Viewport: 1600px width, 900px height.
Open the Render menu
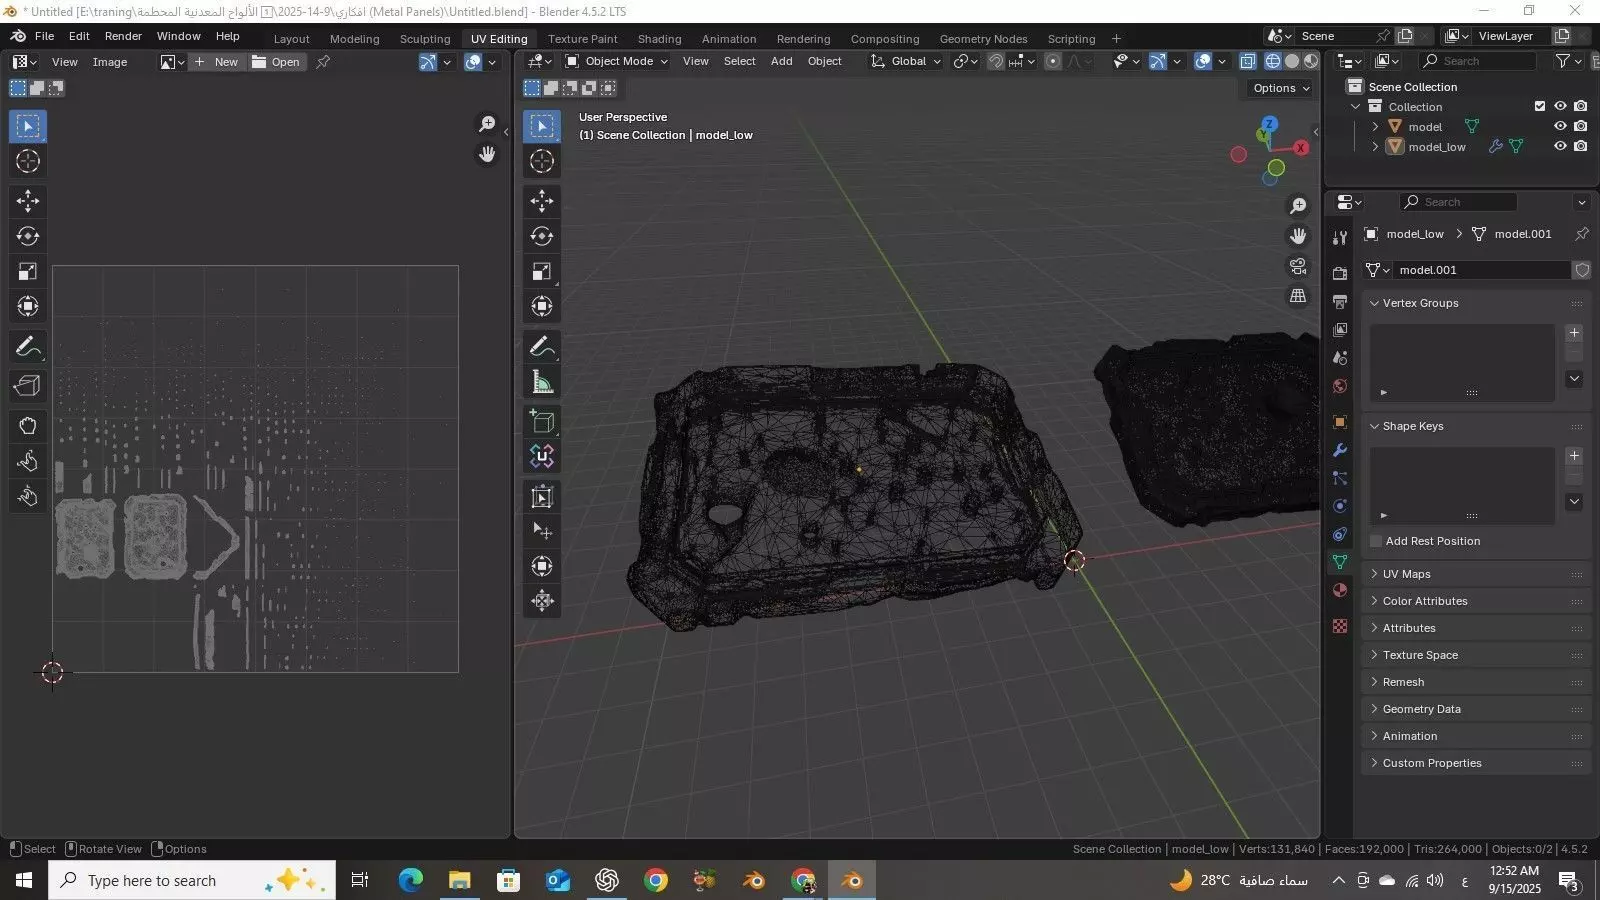[123, 36]
